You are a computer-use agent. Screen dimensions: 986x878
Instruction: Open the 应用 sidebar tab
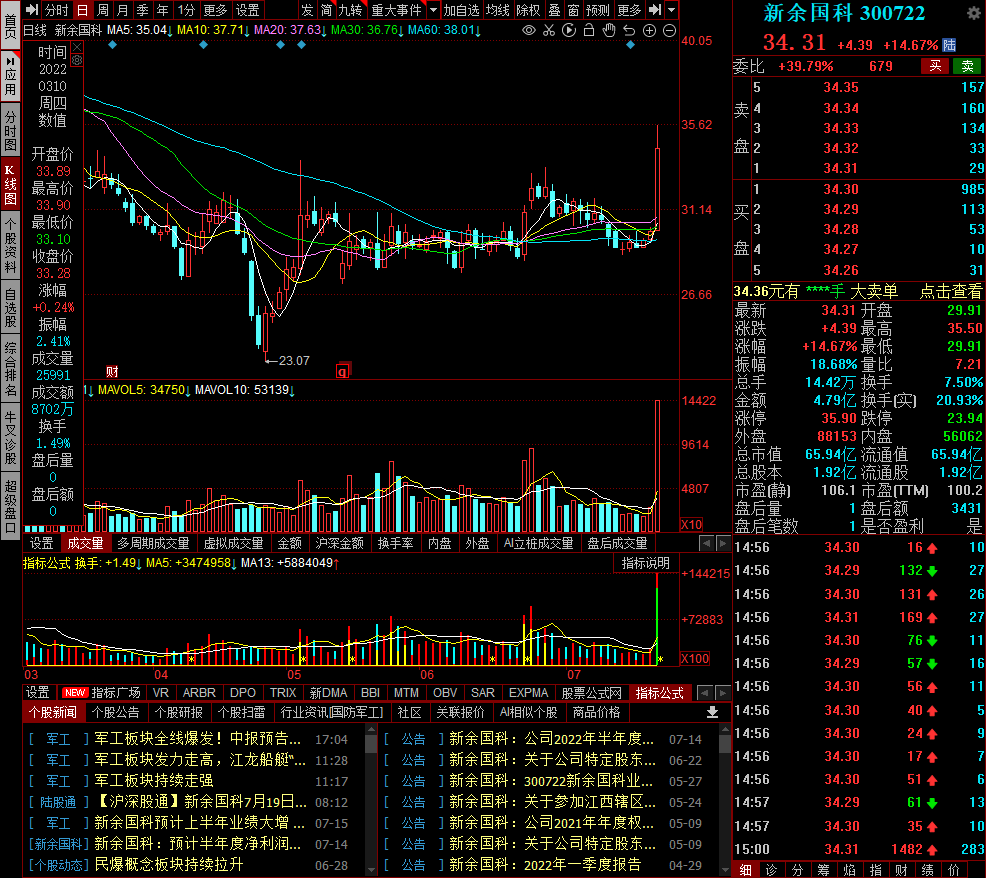[10, 77]
